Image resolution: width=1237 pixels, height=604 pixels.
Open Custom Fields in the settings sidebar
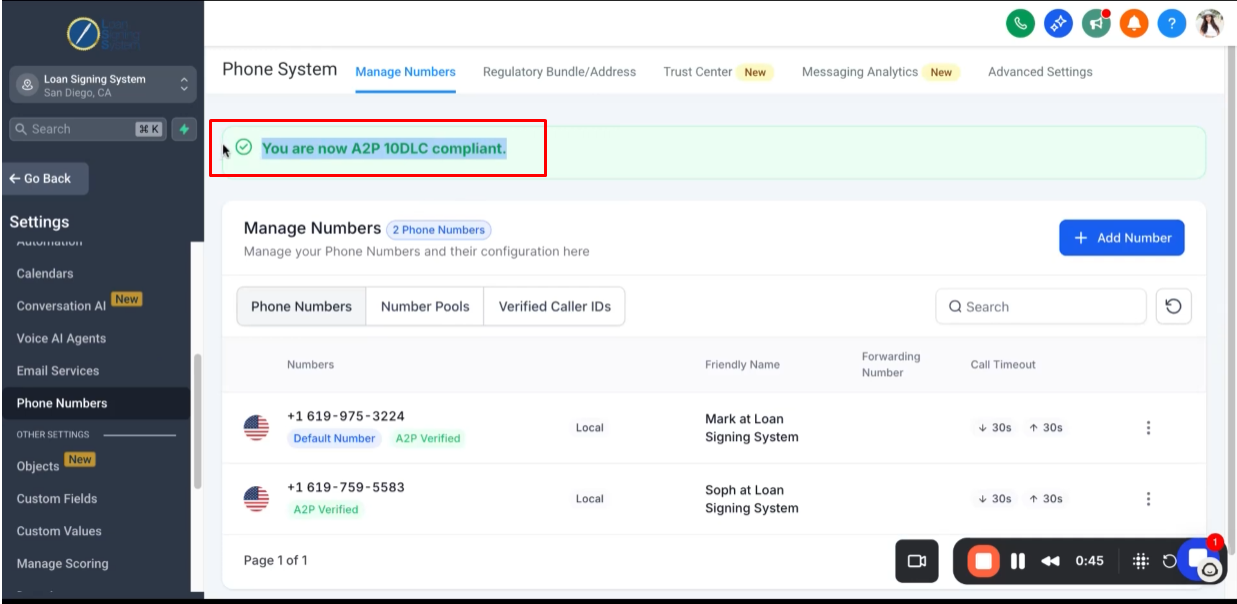[56, 498]
